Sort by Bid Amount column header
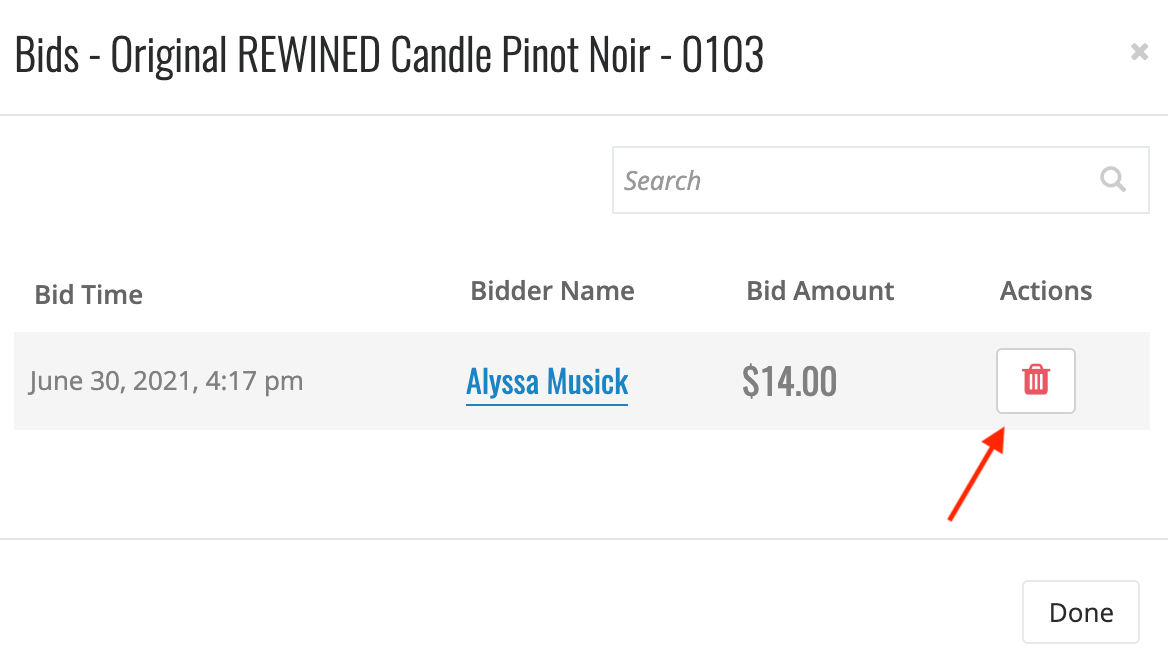The image size is (1168, 658). coord(820,291)
